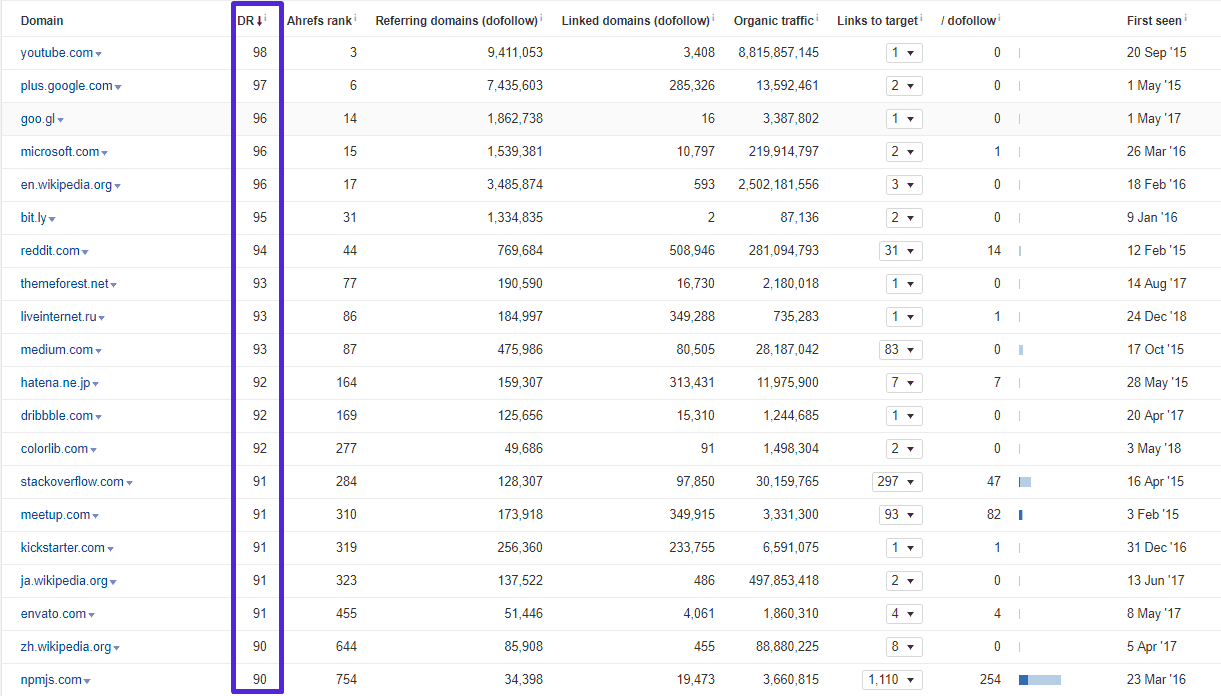Image resolution: width=1221 pixels, height=696 pixels.
Task: Click info icon beside Linked domains (dofollow)
Action: pyautogui.click(x=714, y=17)
